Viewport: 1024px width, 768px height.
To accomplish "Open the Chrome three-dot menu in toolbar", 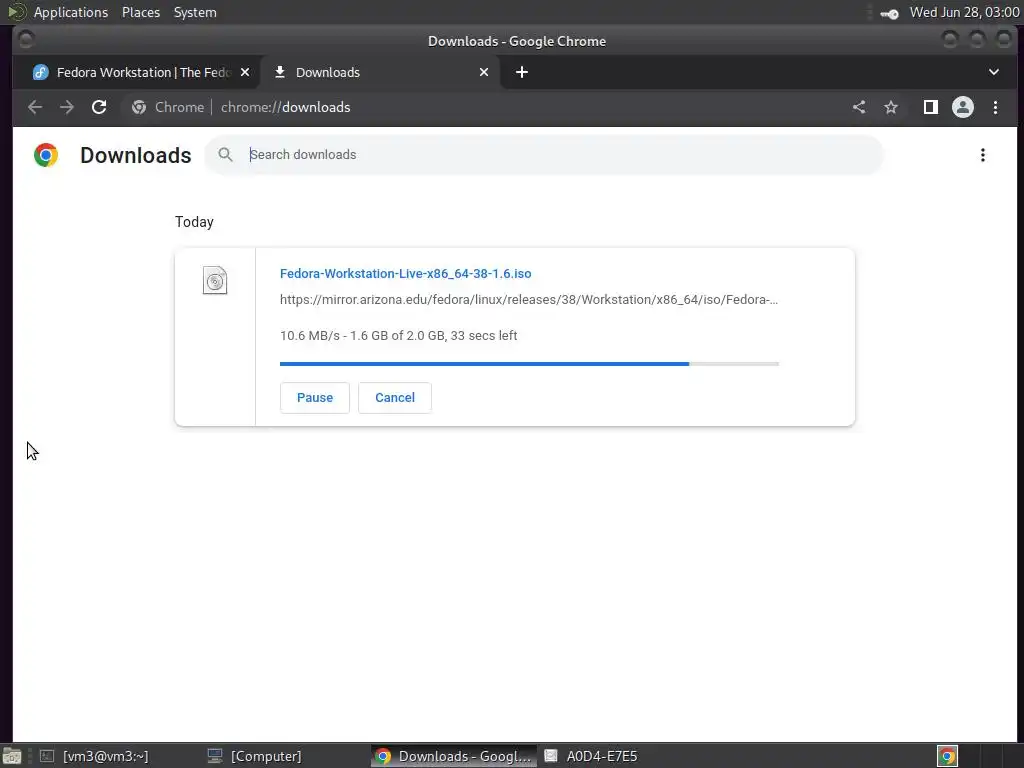I will [x=995, y=107].
